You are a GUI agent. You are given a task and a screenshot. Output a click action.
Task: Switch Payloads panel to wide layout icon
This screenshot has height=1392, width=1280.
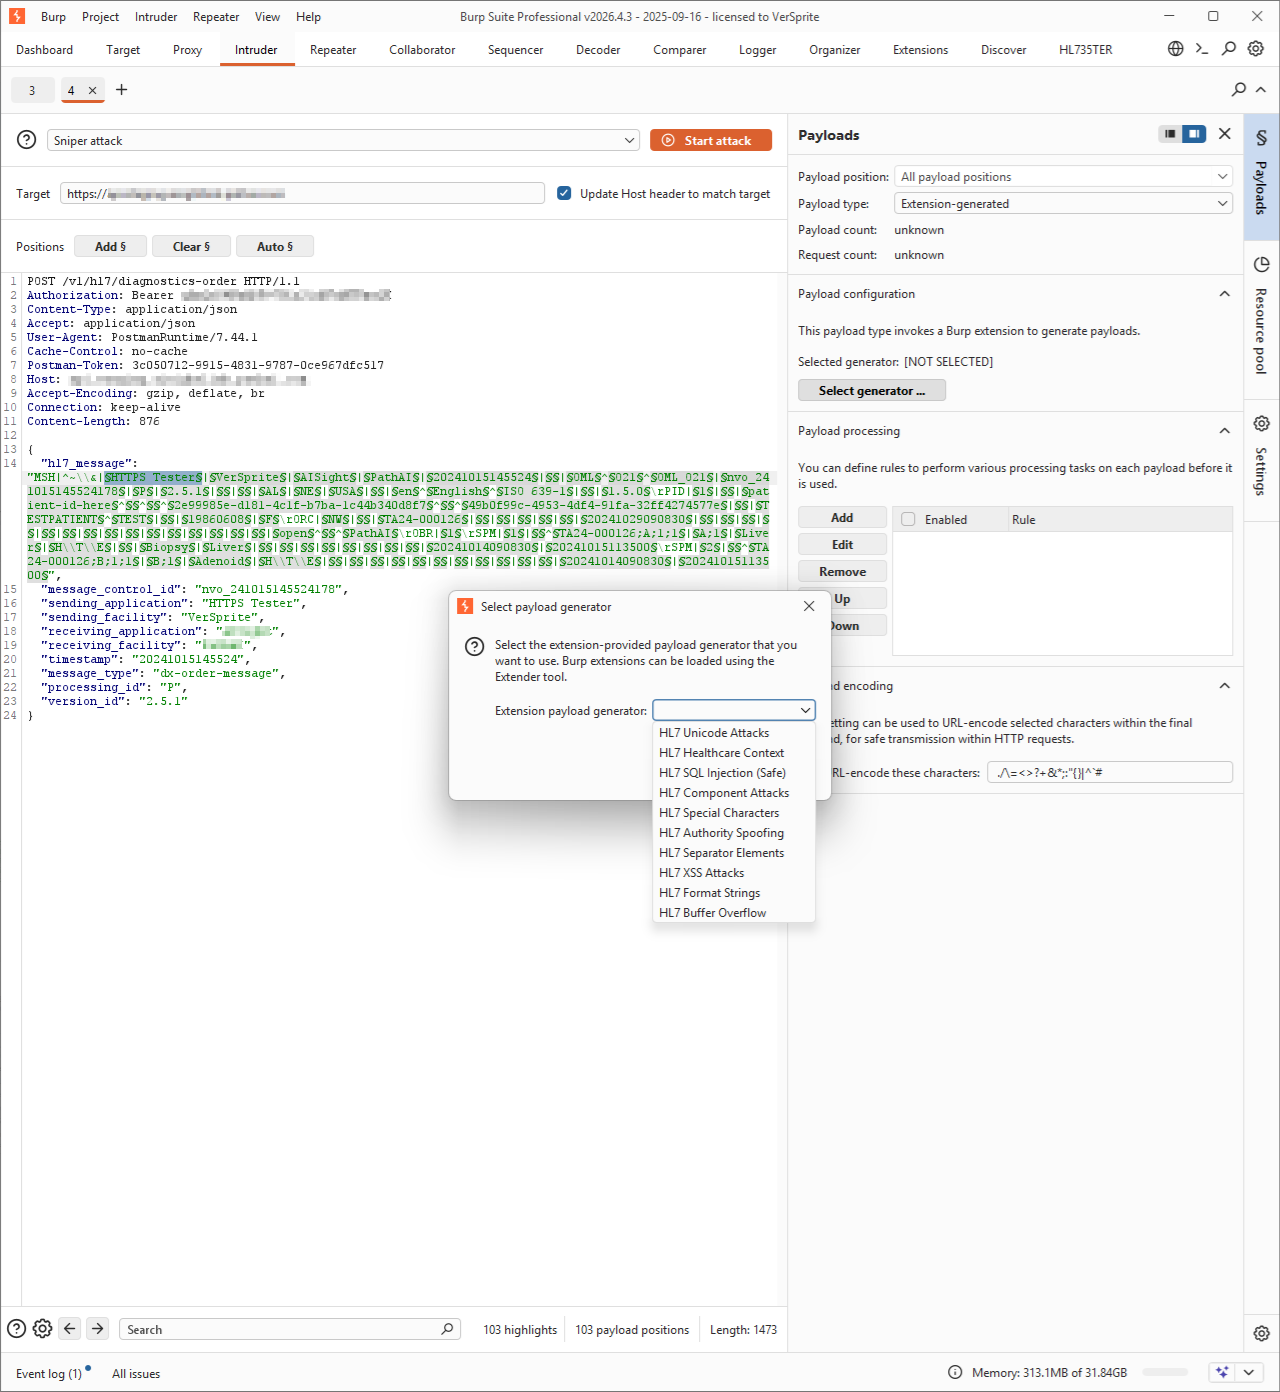coord(1194,134)
